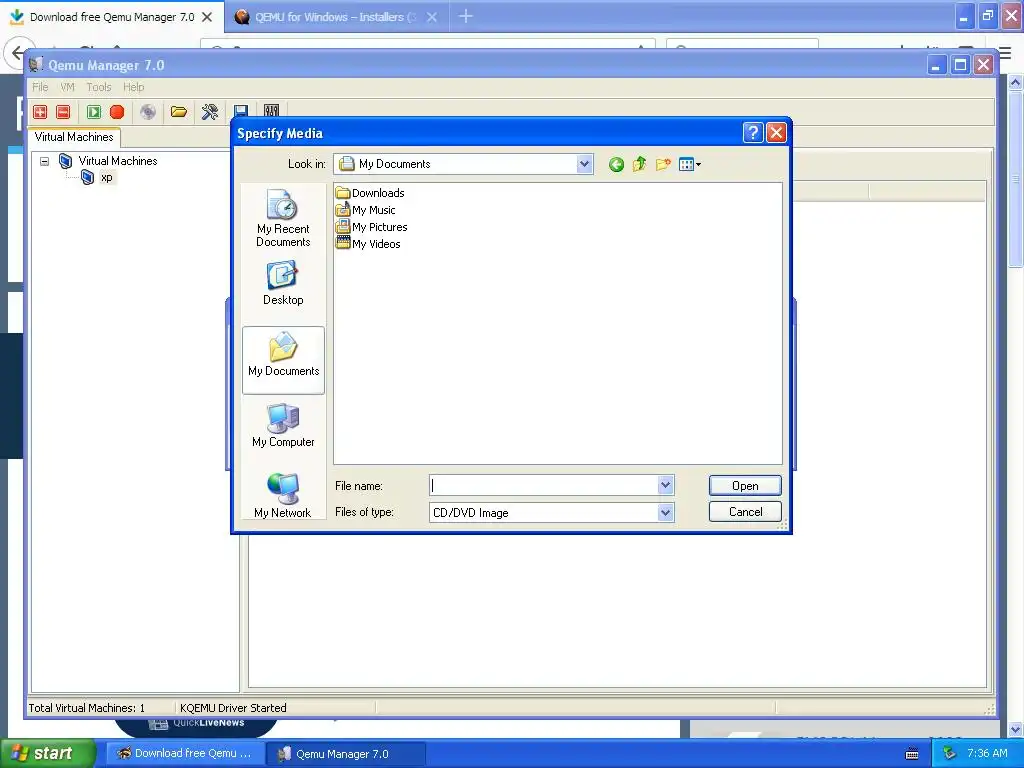
Task: Click the help question mark in dialog
Action: pos(752,133)
